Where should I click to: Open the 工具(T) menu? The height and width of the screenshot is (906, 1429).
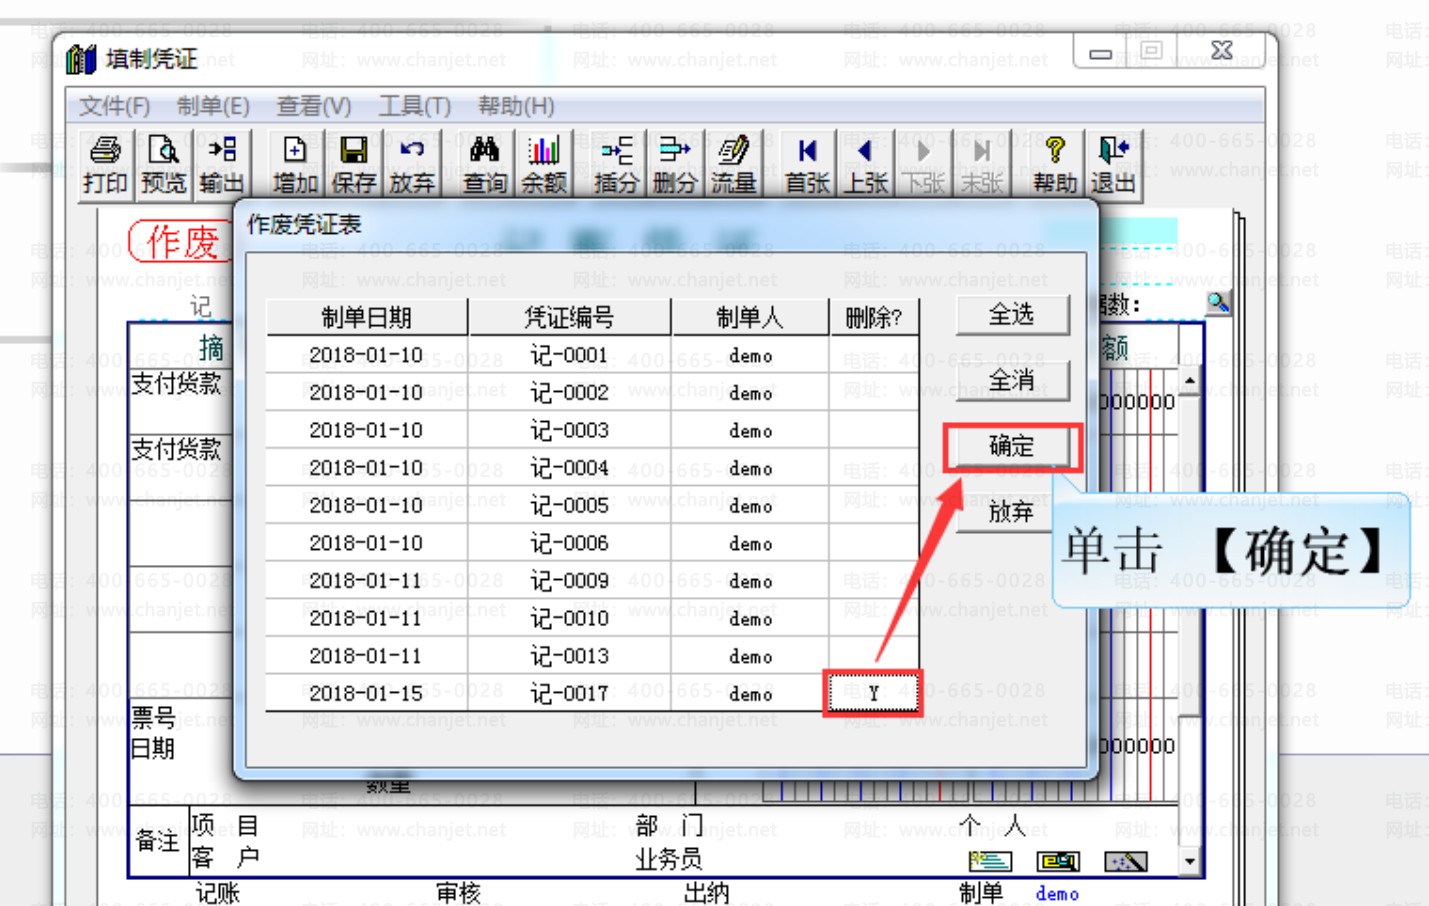pos(414,106)
